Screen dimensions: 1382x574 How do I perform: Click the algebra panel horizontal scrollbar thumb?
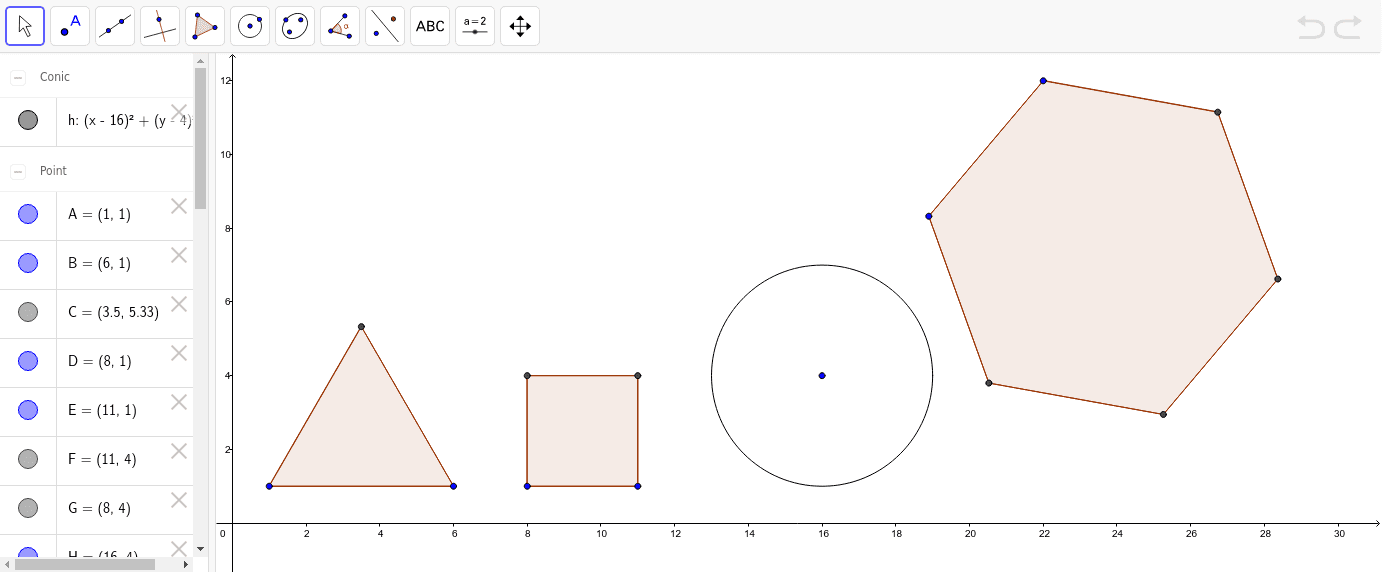[85, 564]
